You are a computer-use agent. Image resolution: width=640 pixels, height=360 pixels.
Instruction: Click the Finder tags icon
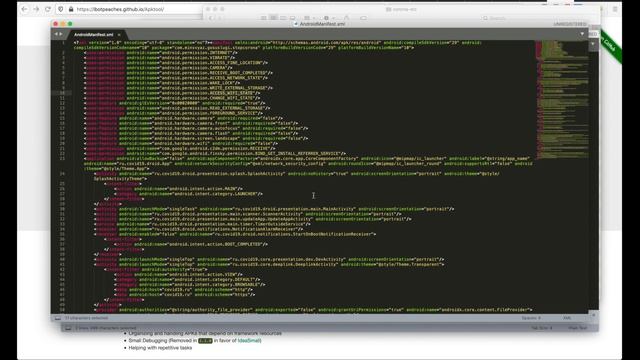pyautogui.click(x=363, y=18)
